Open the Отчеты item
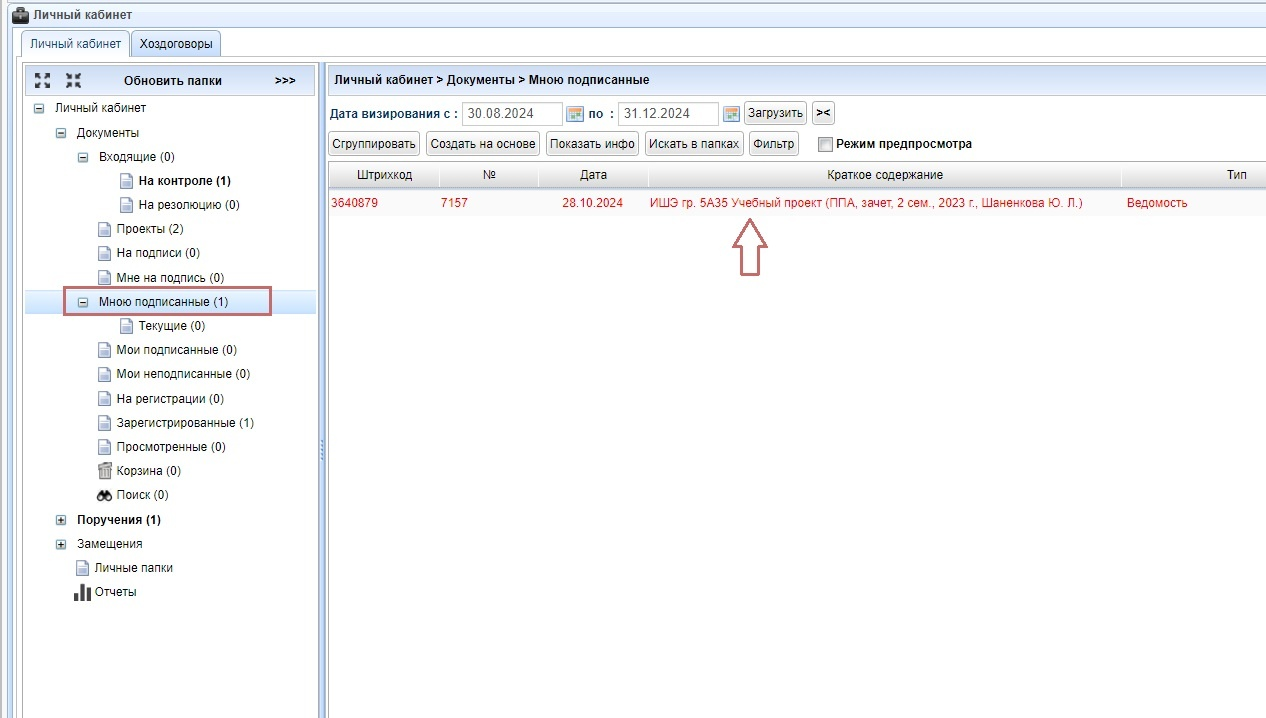Viewport: 1266px width, 718px height. [x=116, y=592]
